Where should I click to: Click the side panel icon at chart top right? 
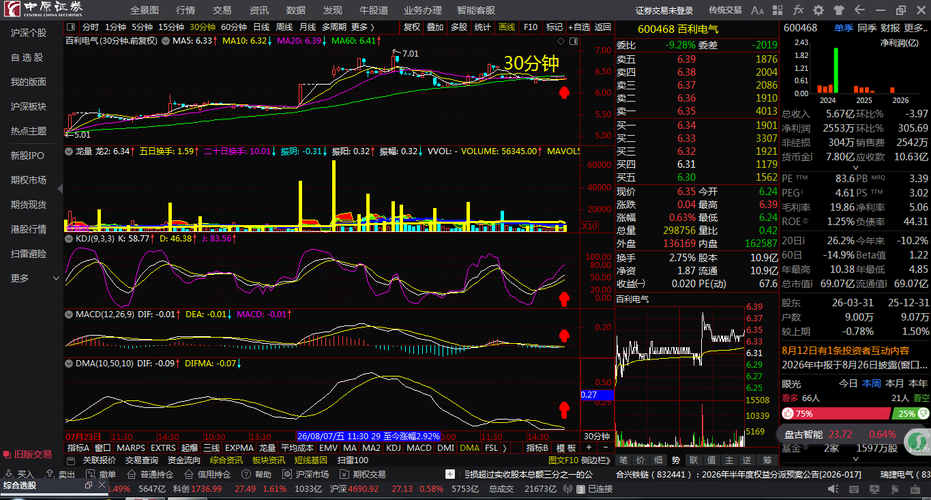[x=573, y=41]
